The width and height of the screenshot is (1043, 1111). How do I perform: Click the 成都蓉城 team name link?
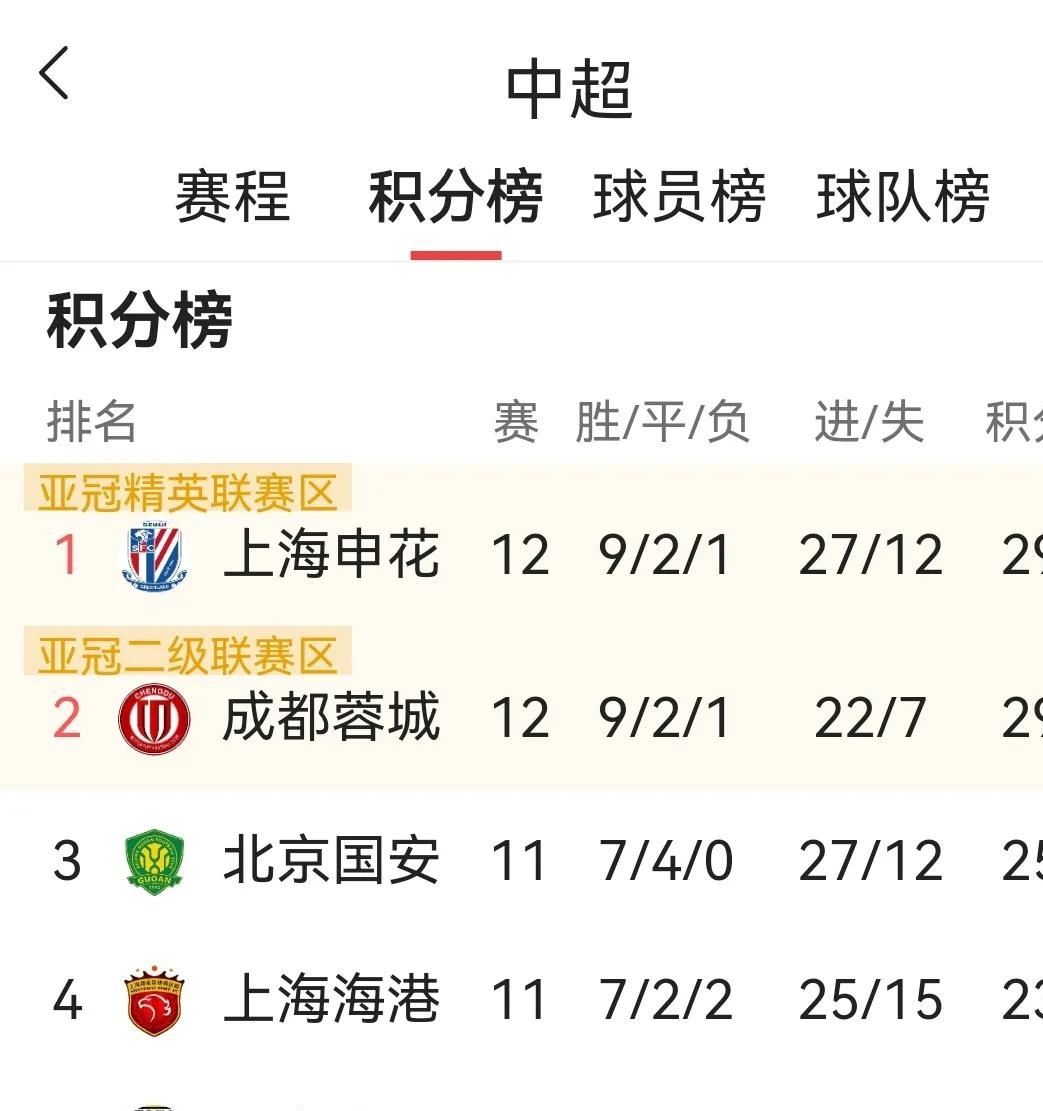coord(332,716)
